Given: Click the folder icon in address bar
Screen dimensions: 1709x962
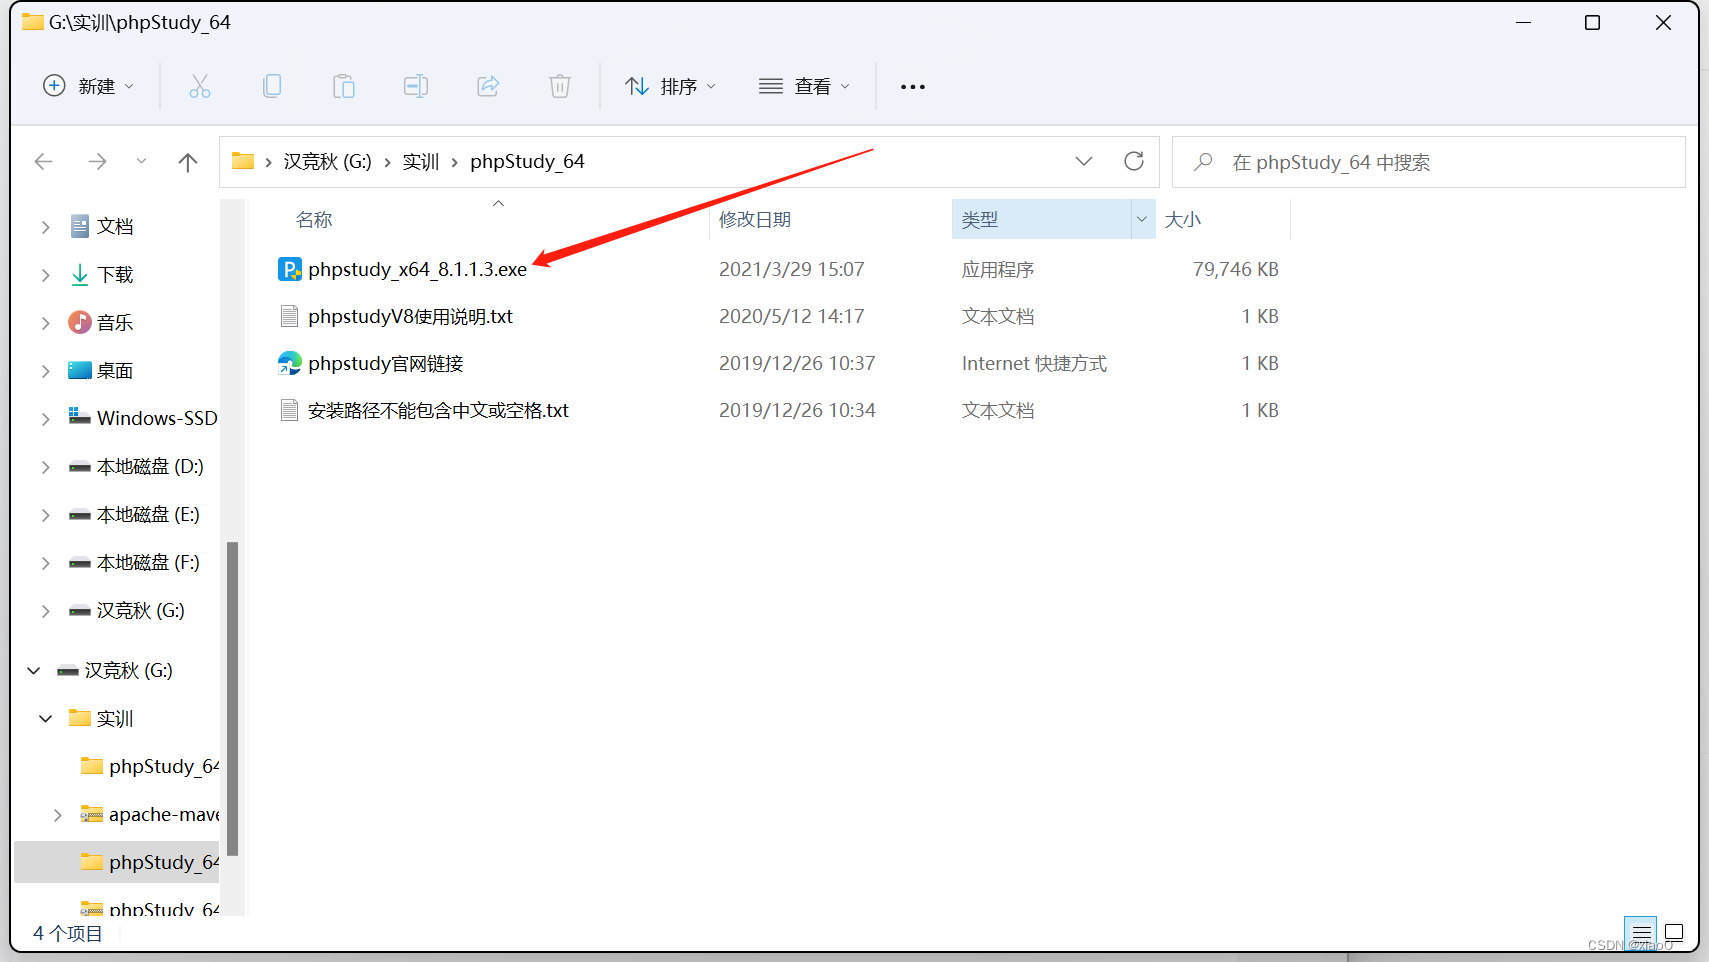Looking at the screenshot, I should point(243,161).
